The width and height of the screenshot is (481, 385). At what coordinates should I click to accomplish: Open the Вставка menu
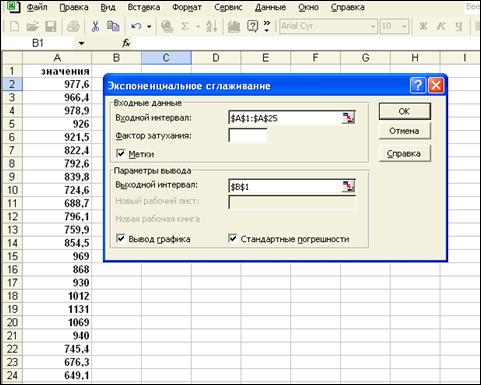pos(144,7)
